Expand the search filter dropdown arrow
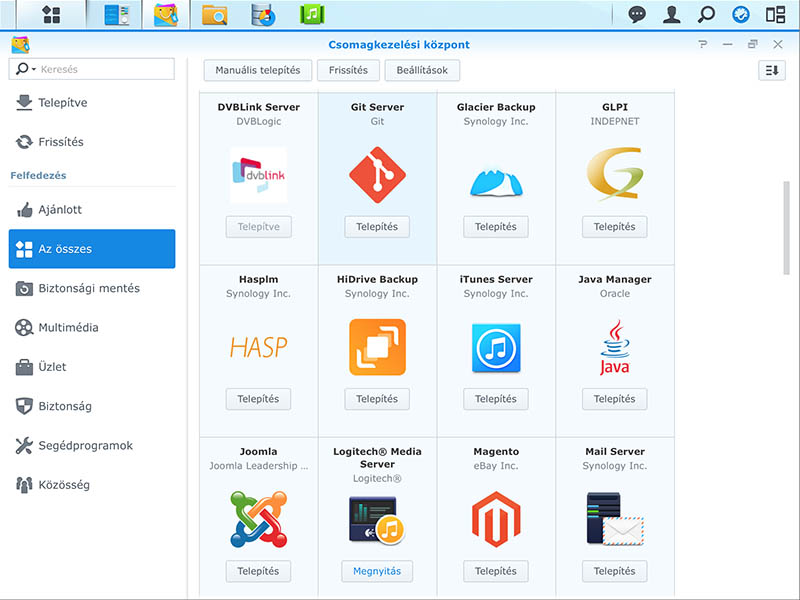This screenshot has width=800, height=600. point(33,69)
